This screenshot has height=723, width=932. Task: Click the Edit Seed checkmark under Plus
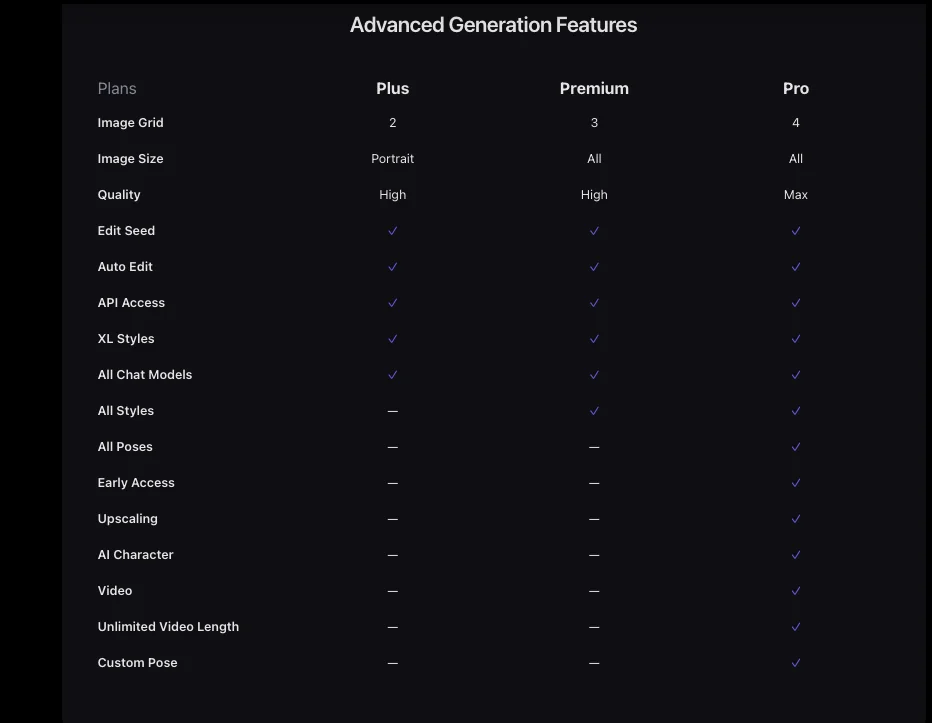click(x=392, y=231)
